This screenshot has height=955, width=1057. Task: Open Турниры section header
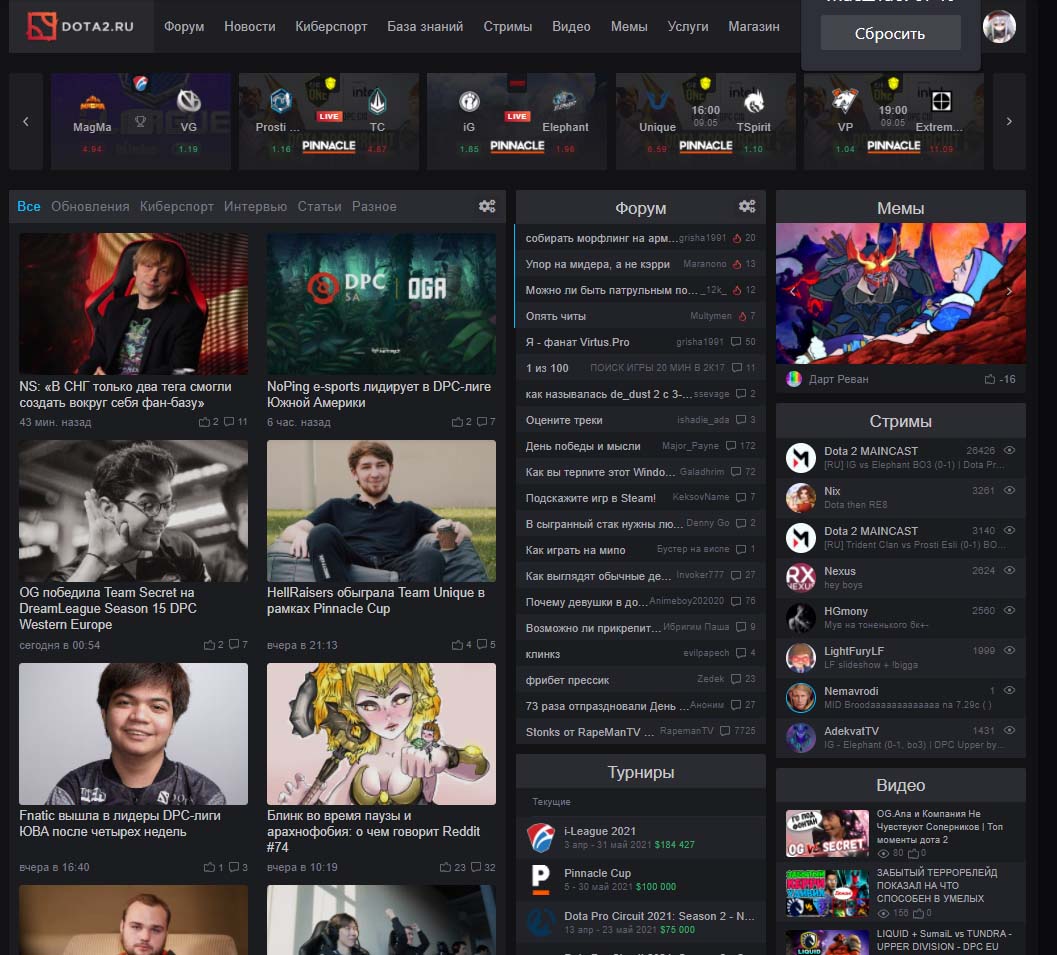640,772
